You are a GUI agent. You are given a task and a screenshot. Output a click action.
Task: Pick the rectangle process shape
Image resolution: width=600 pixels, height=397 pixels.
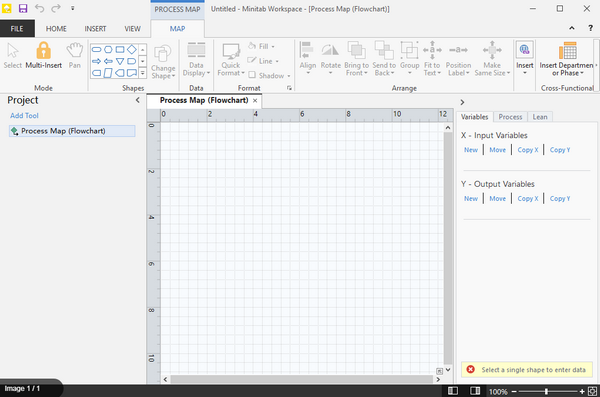[120, 49]
